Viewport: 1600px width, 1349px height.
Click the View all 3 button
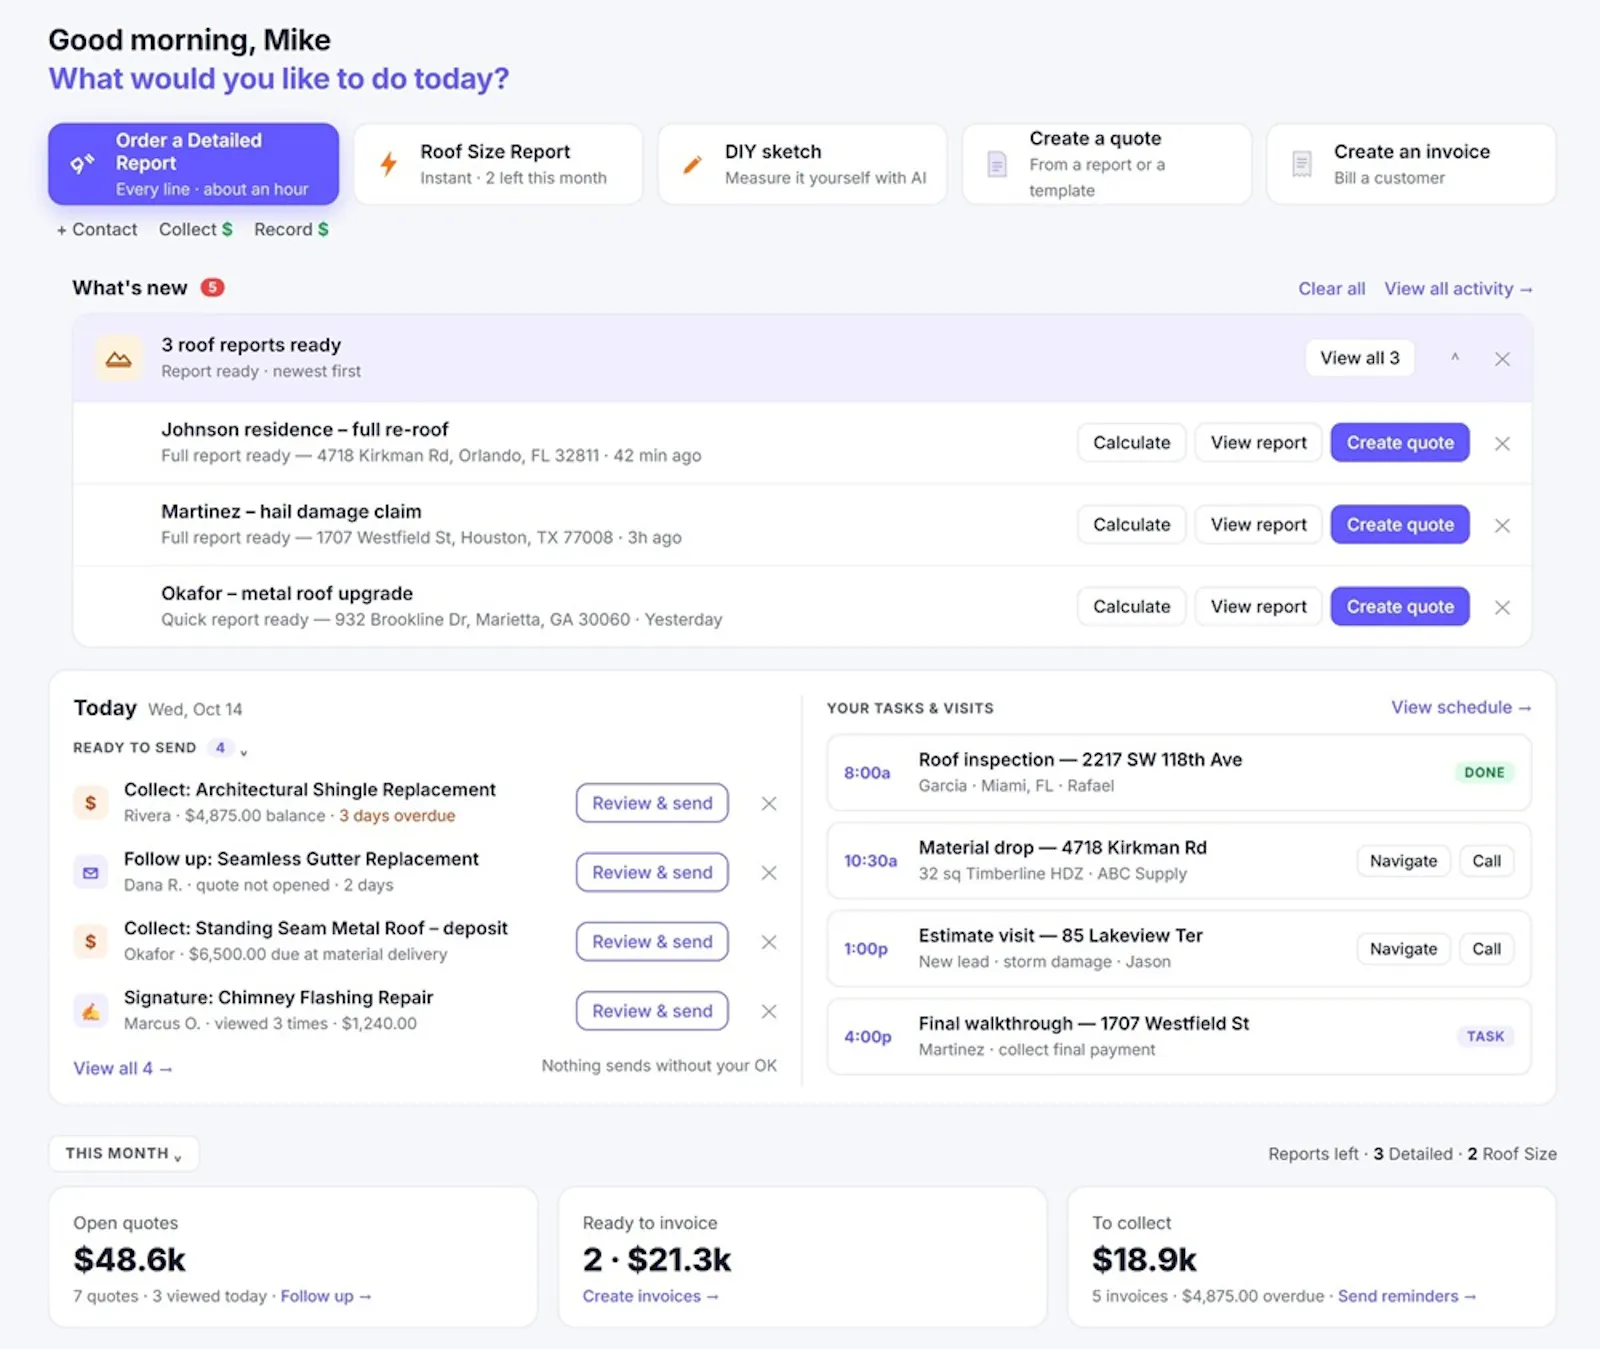tap(1360, 358)
